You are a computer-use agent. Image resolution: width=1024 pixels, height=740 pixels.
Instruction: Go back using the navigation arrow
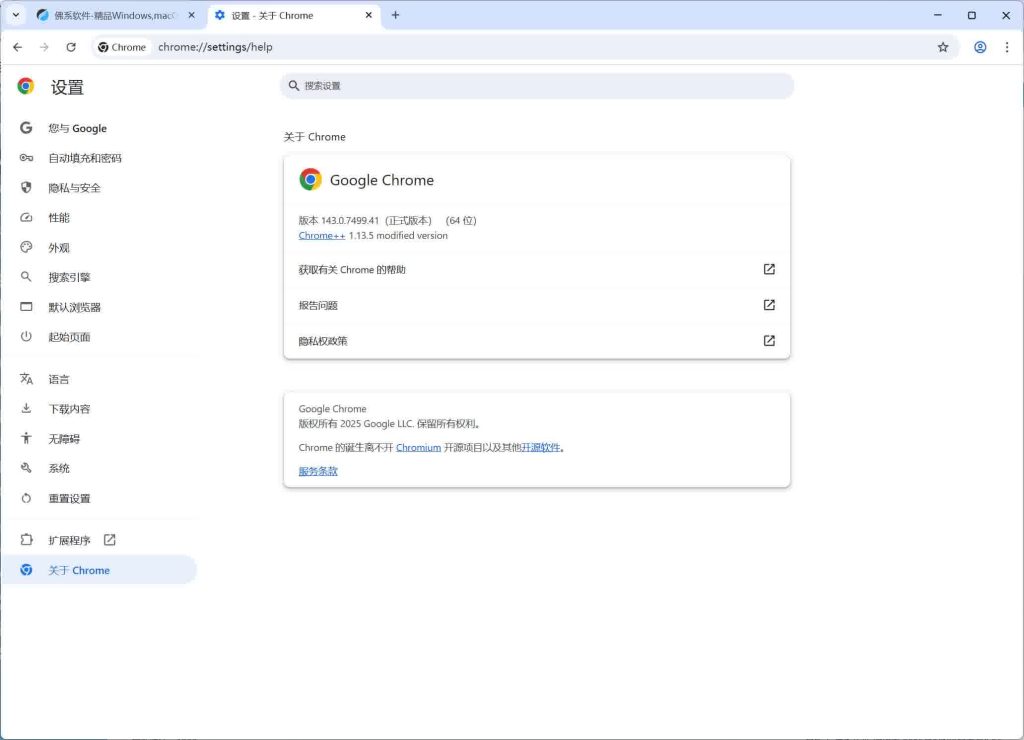click(17, 47)
